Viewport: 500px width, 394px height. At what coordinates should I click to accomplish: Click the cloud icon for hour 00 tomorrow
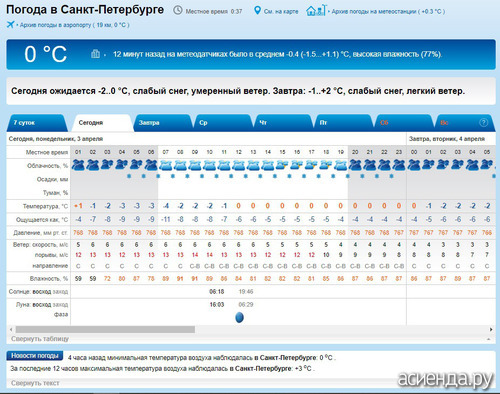coord(414,165)
